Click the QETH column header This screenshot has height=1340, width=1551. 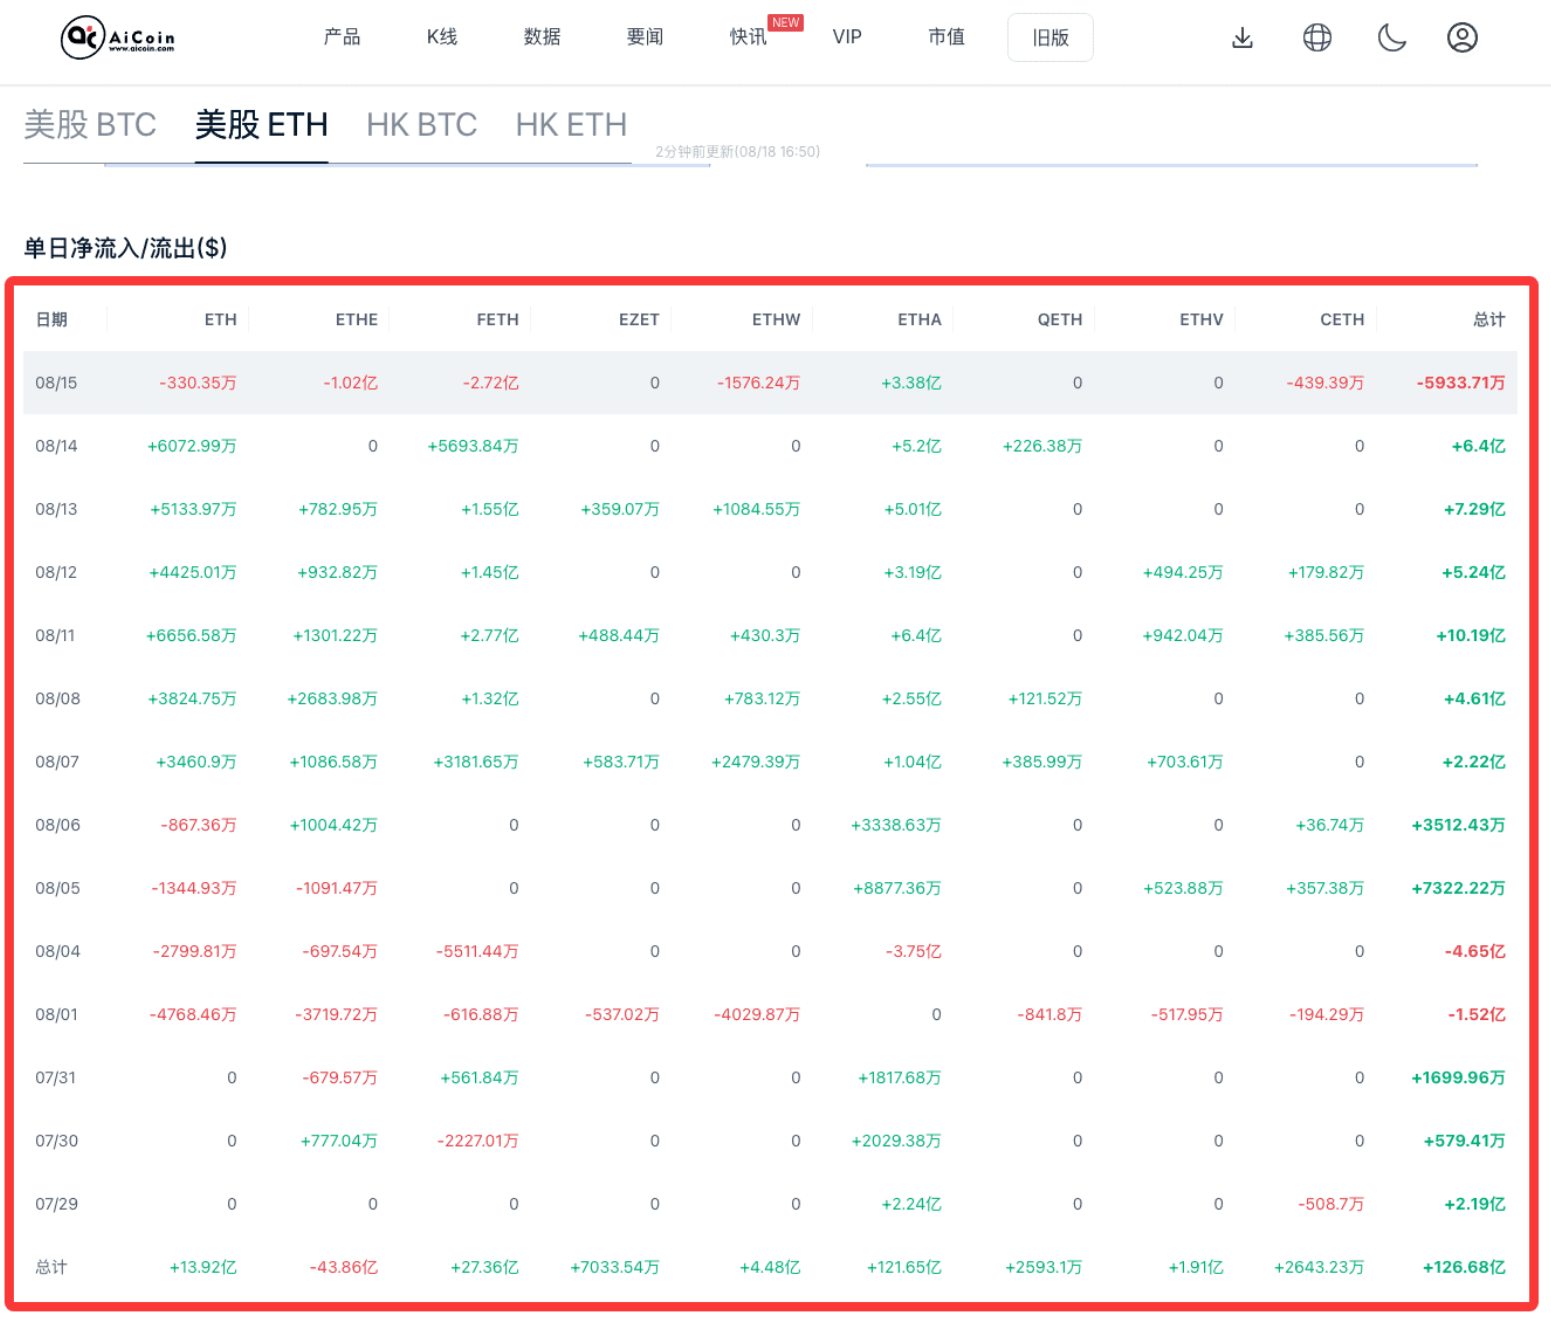pos(1060,319)
